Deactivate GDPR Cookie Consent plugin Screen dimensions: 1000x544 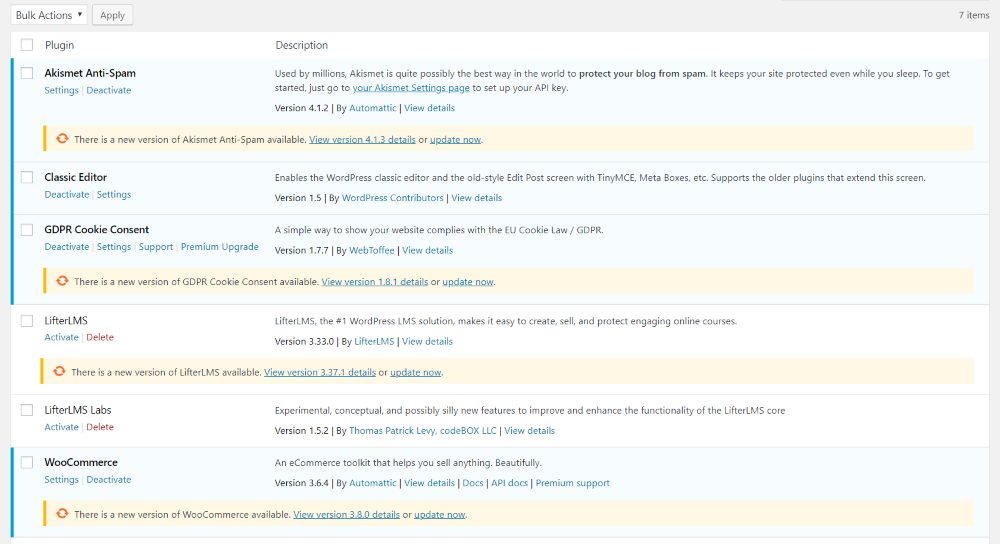[x=66, y=246]
